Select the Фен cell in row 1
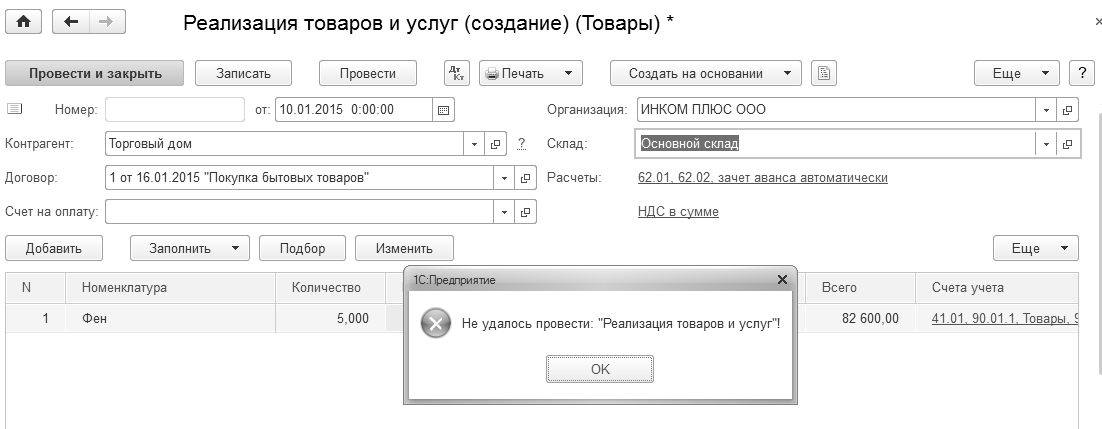 (x=170, y=319)
